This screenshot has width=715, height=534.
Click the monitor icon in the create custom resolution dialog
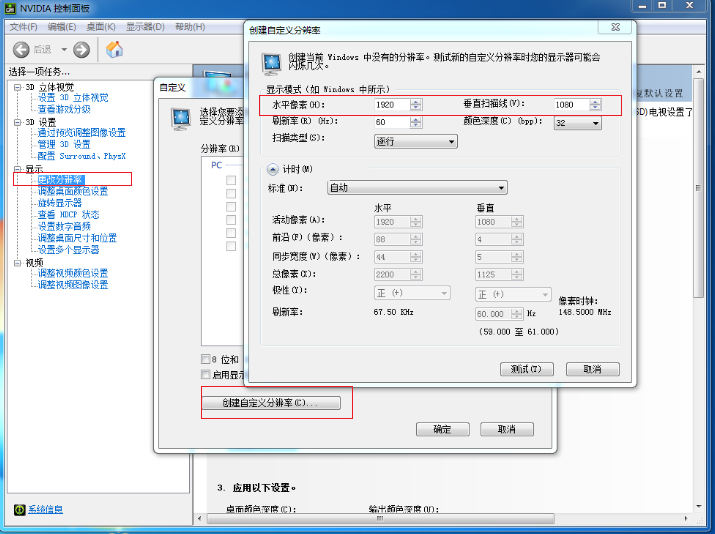click(x=272, y=64)
